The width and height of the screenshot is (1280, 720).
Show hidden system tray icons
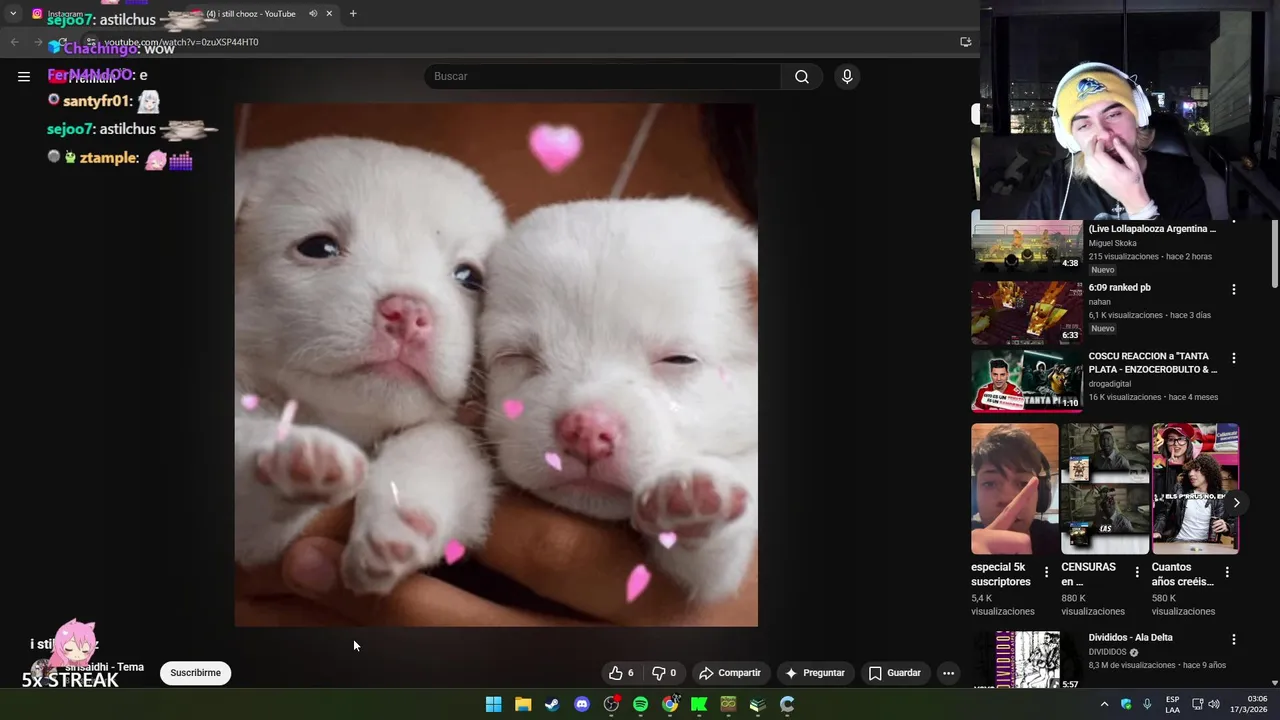[1104, 704]
